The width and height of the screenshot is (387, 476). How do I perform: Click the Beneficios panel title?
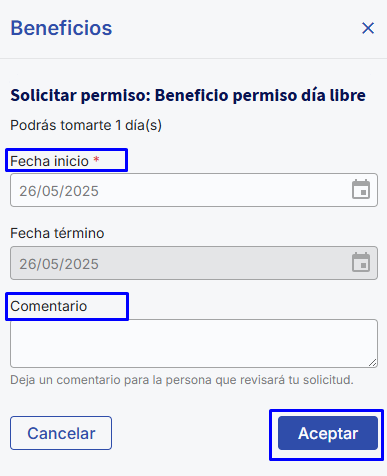61,28
